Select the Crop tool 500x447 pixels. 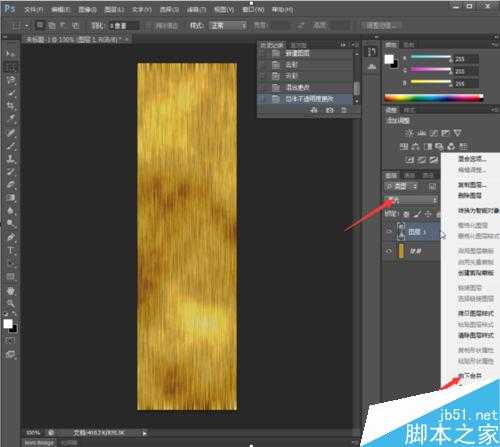coord(11,106)
